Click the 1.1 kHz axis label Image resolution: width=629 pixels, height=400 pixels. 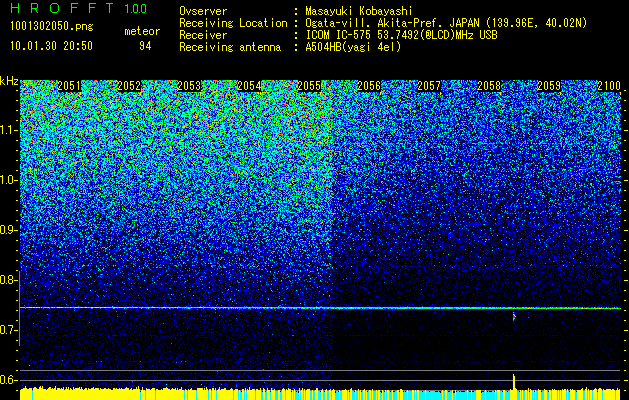[x=8, y=130]
